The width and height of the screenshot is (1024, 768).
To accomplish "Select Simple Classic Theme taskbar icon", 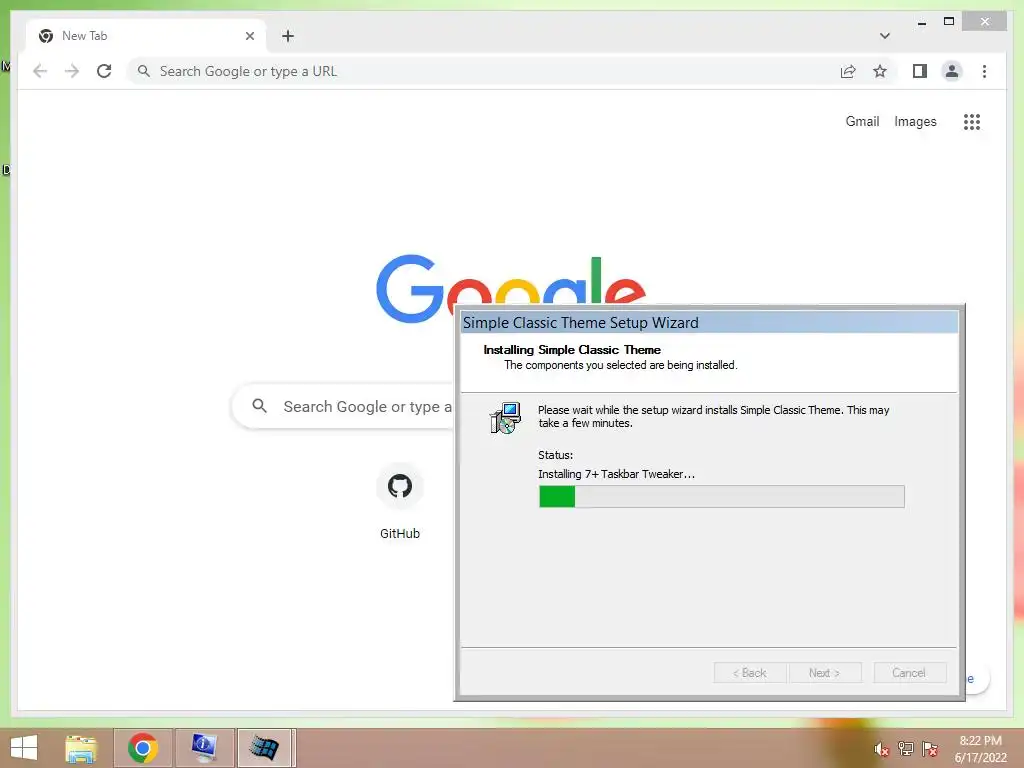I will tap(265, 748).
